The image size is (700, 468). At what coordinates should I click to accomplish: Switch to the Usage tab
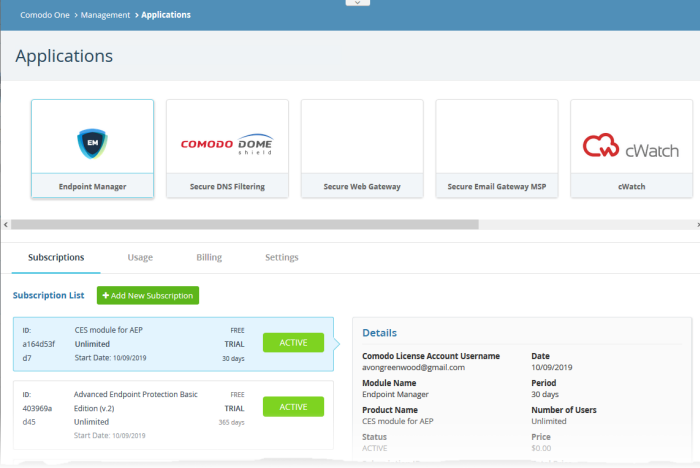click(x=140, y=257)
